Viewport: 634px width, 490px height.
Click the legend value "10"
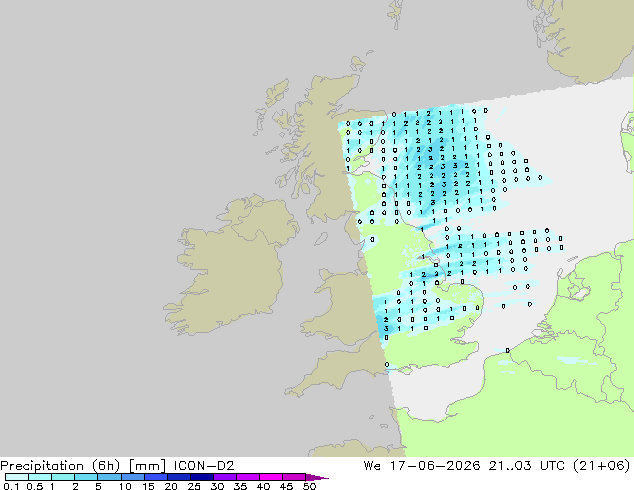[125, 486]
